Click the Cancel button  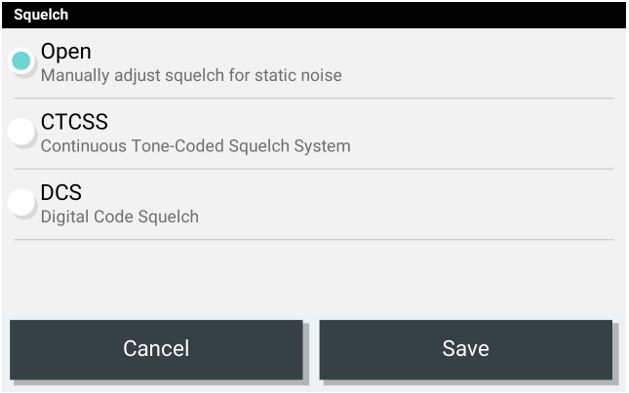pyautogui.click(x=156, y=349)
